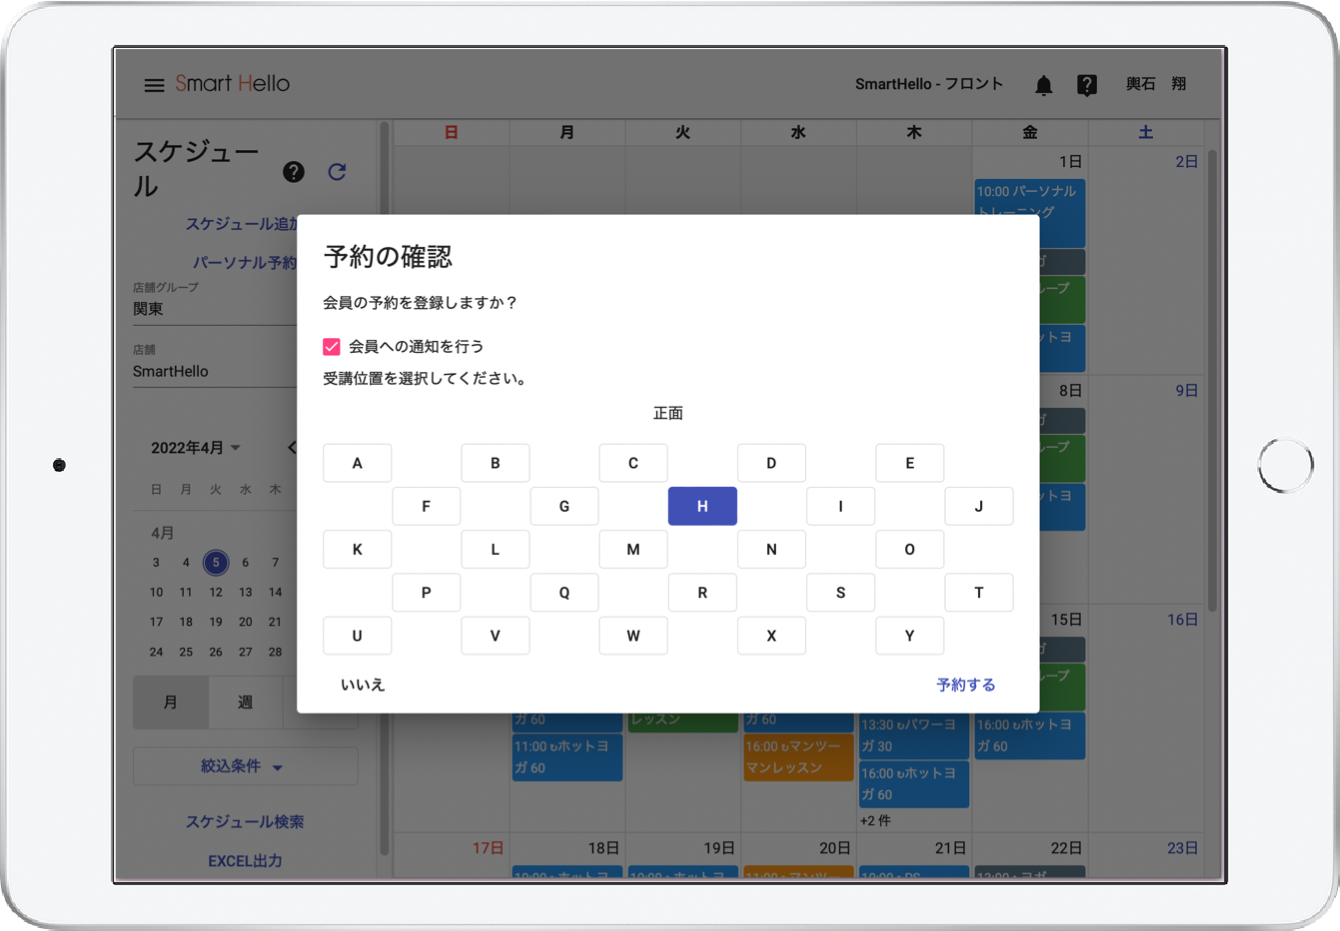Viewport: 1340px width, 931px height.
Task: Go to previous month chevron
Action: coord(292,447)
